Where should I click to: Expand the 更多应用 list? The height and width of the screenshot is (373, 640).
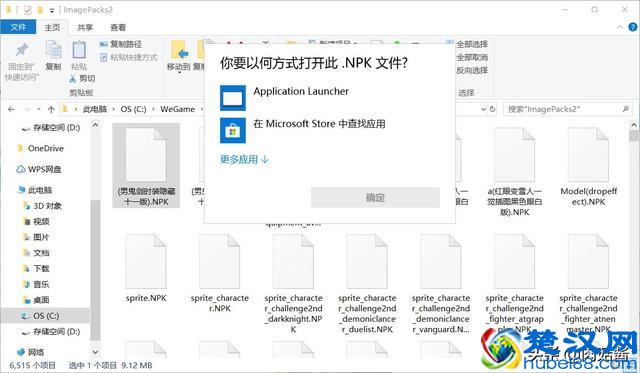coord(244,159)
